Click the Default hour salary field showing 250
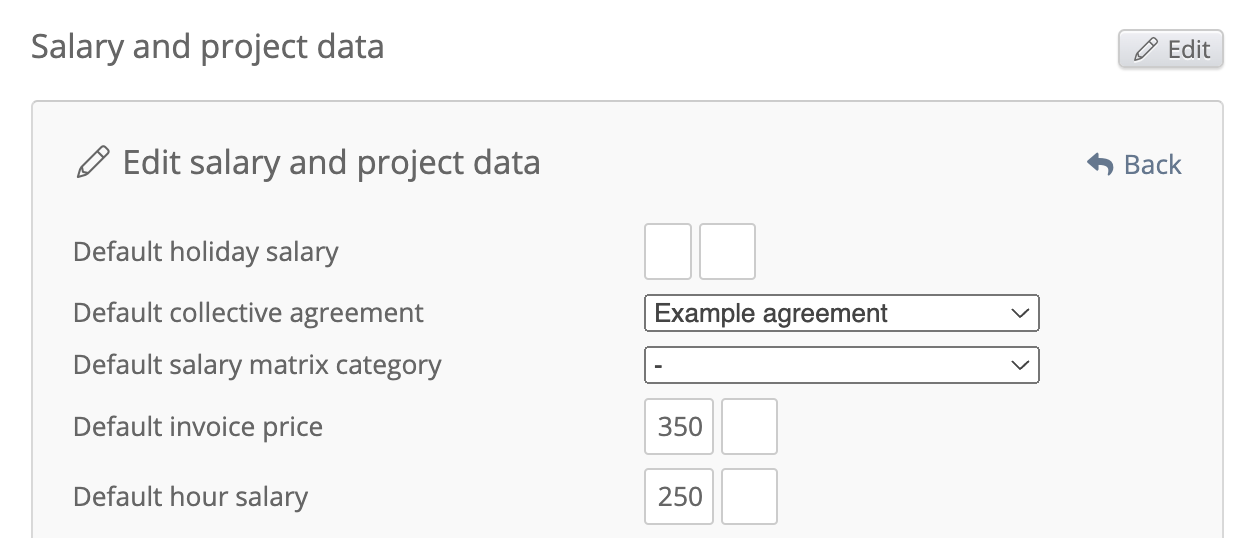This screenshot has width=1246, height=538. point(679,496)
